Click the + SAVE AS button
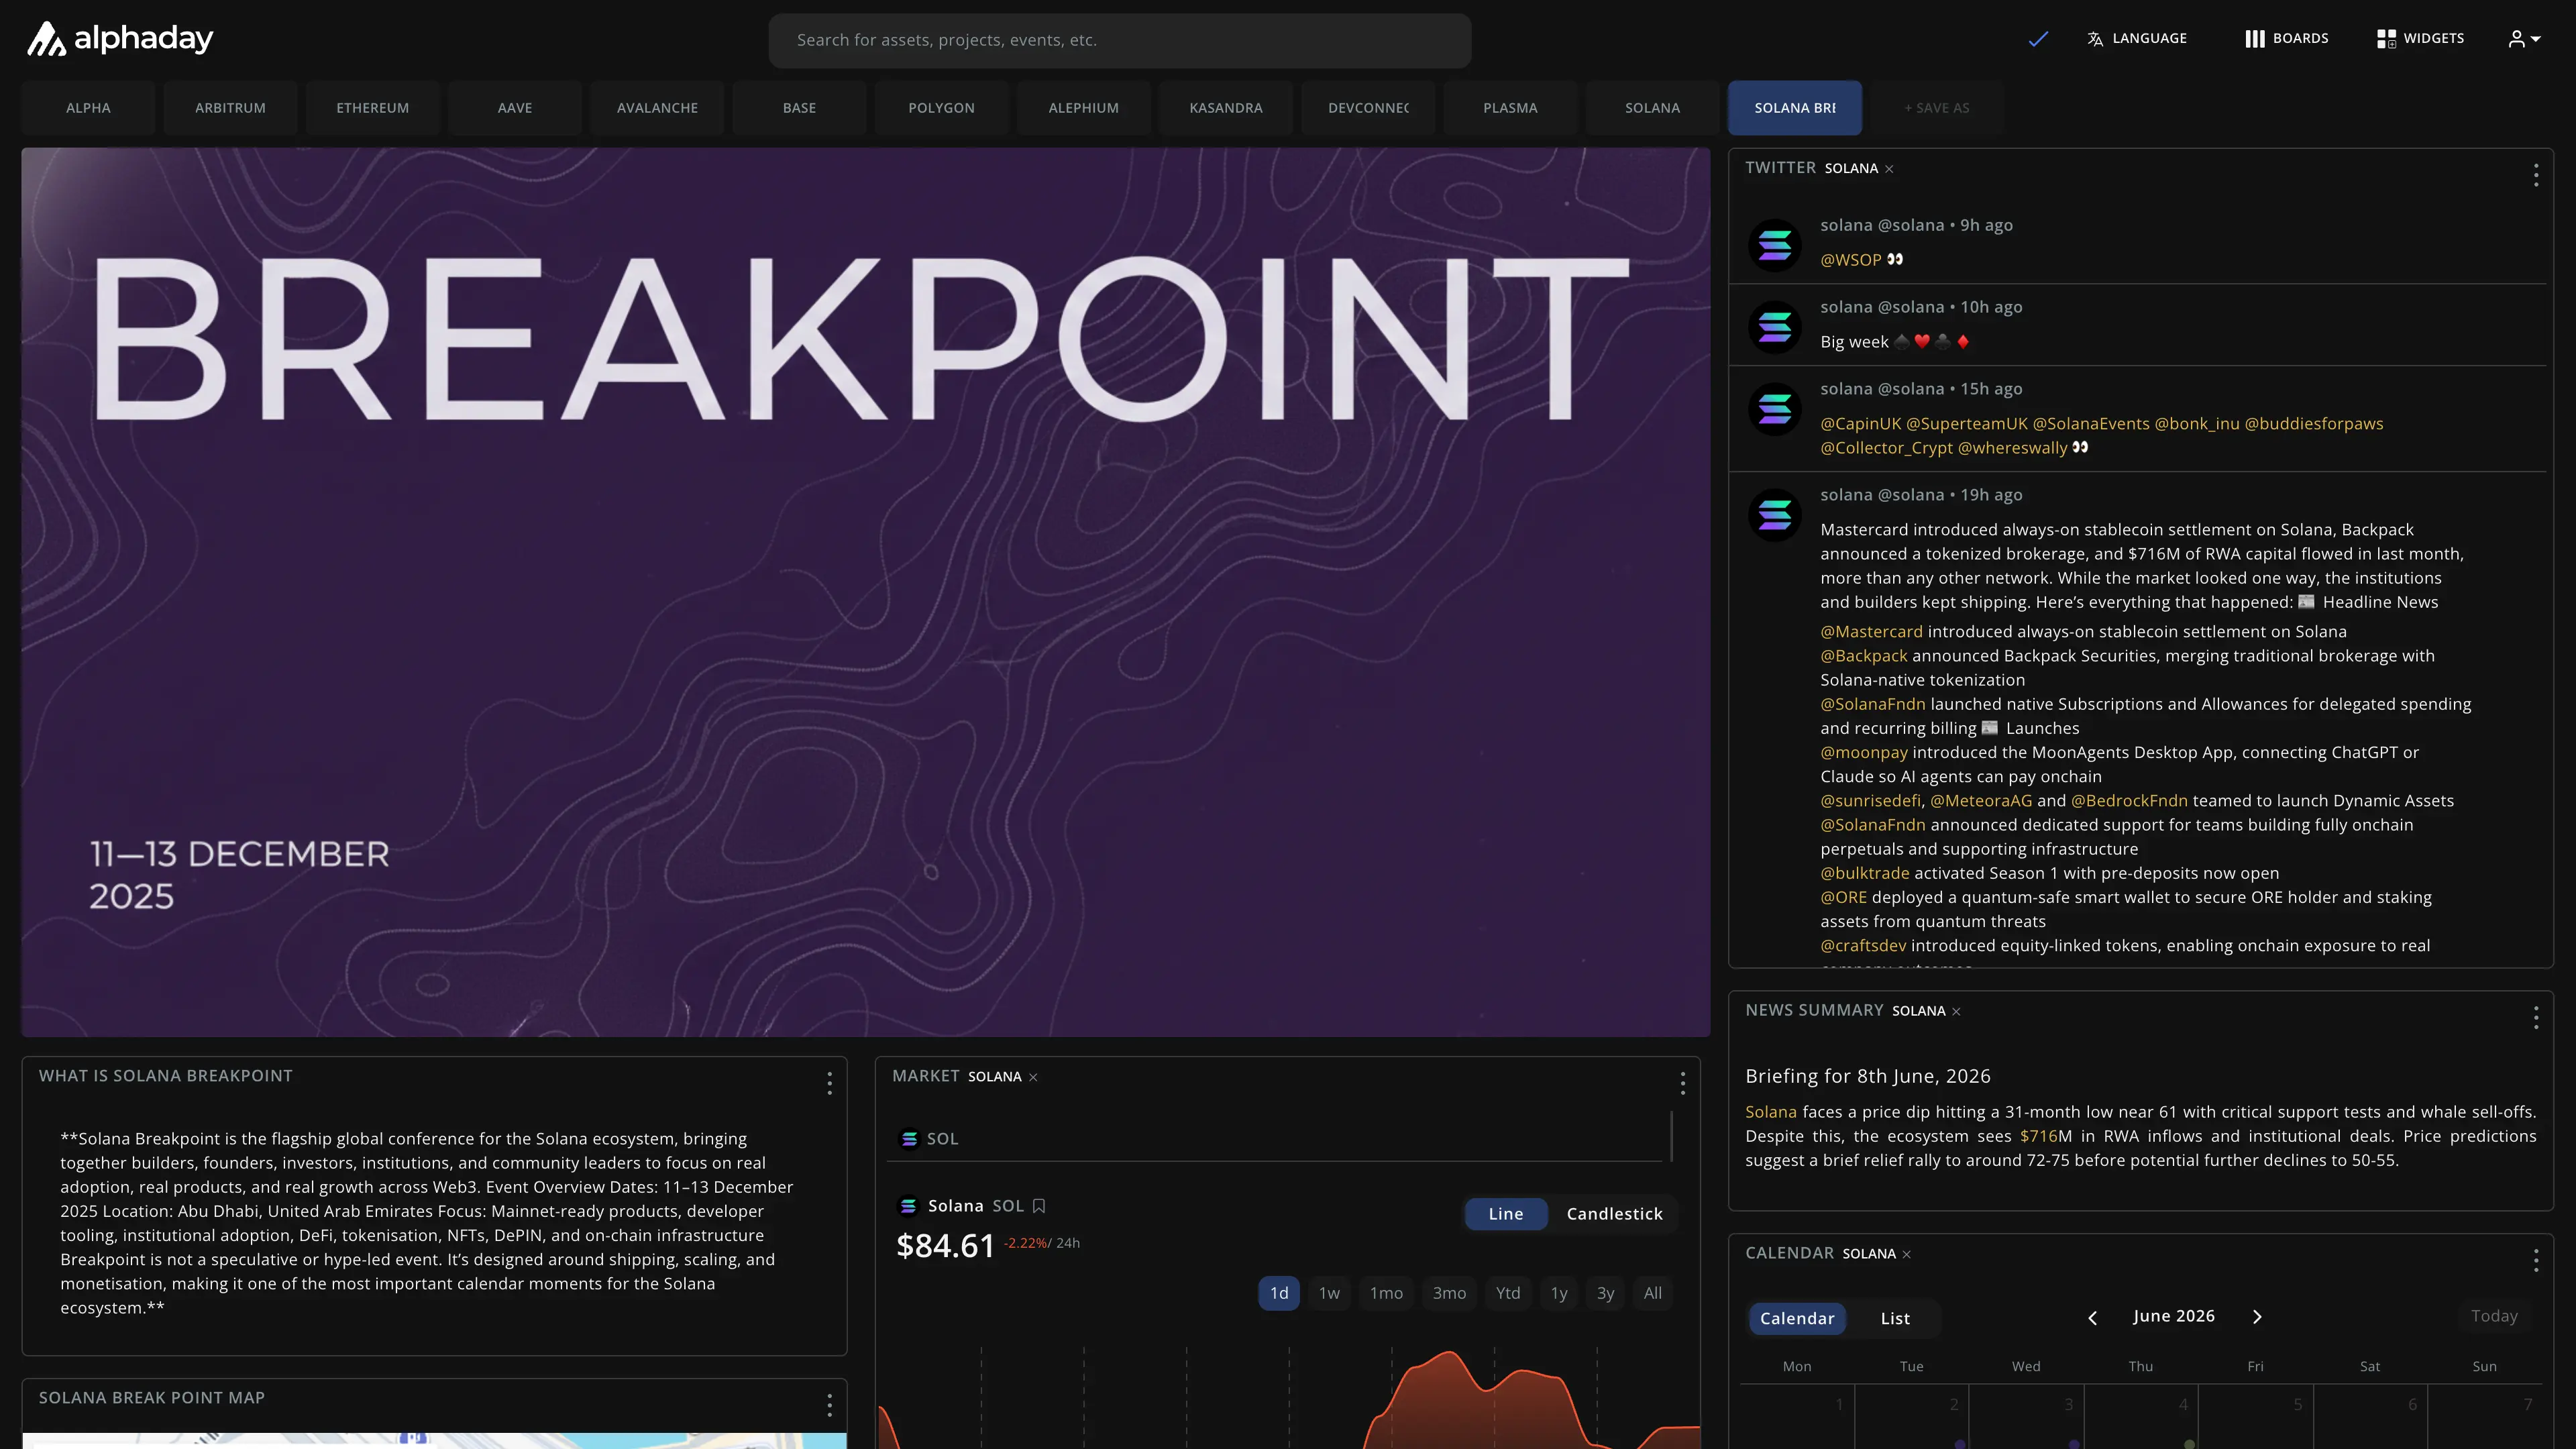Image resolution: width=2576 pixels, height=1449 pixels. pos(1937,108)
